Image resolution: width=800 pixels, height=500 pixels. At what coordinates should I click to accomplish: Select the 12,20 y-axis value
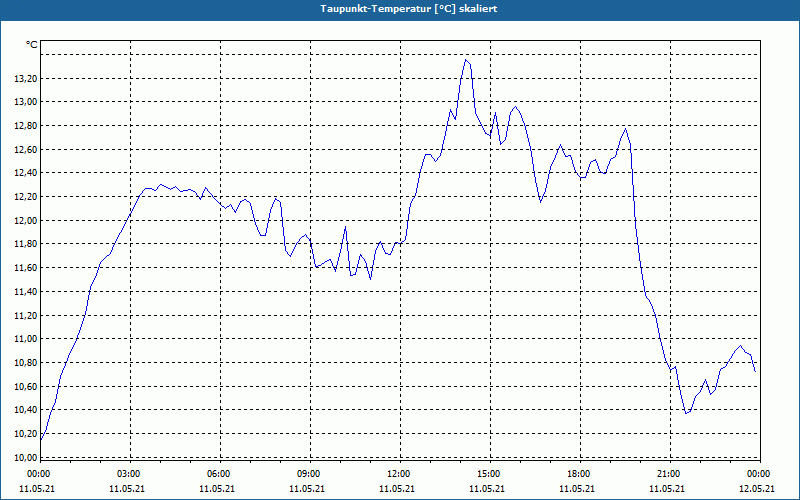tap(27, 197)
